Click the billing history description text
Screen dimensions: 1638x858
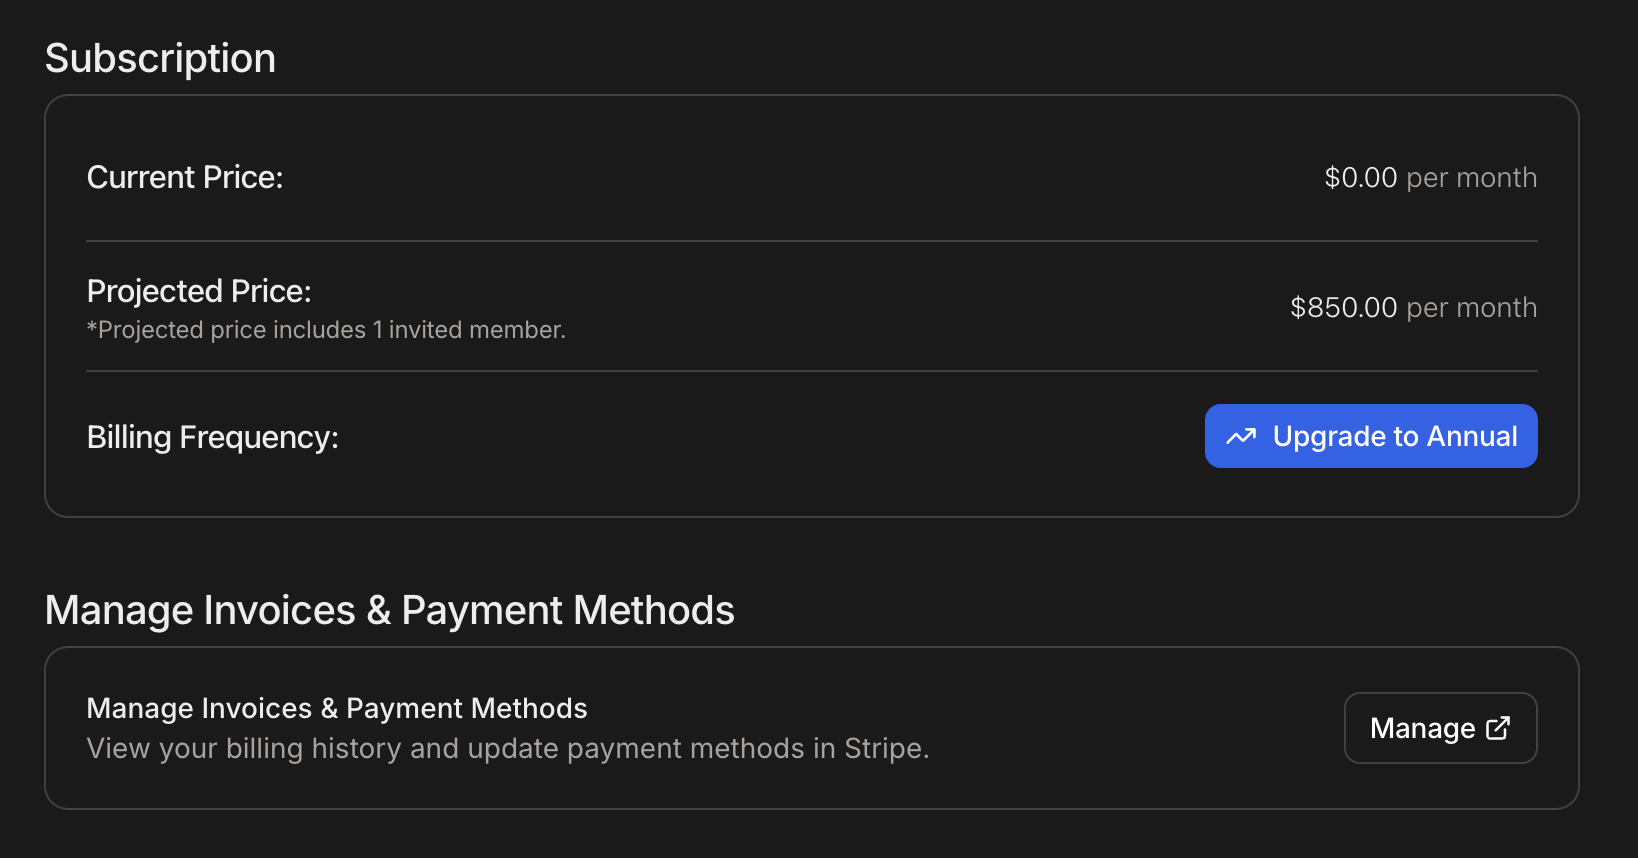point(508,748)
